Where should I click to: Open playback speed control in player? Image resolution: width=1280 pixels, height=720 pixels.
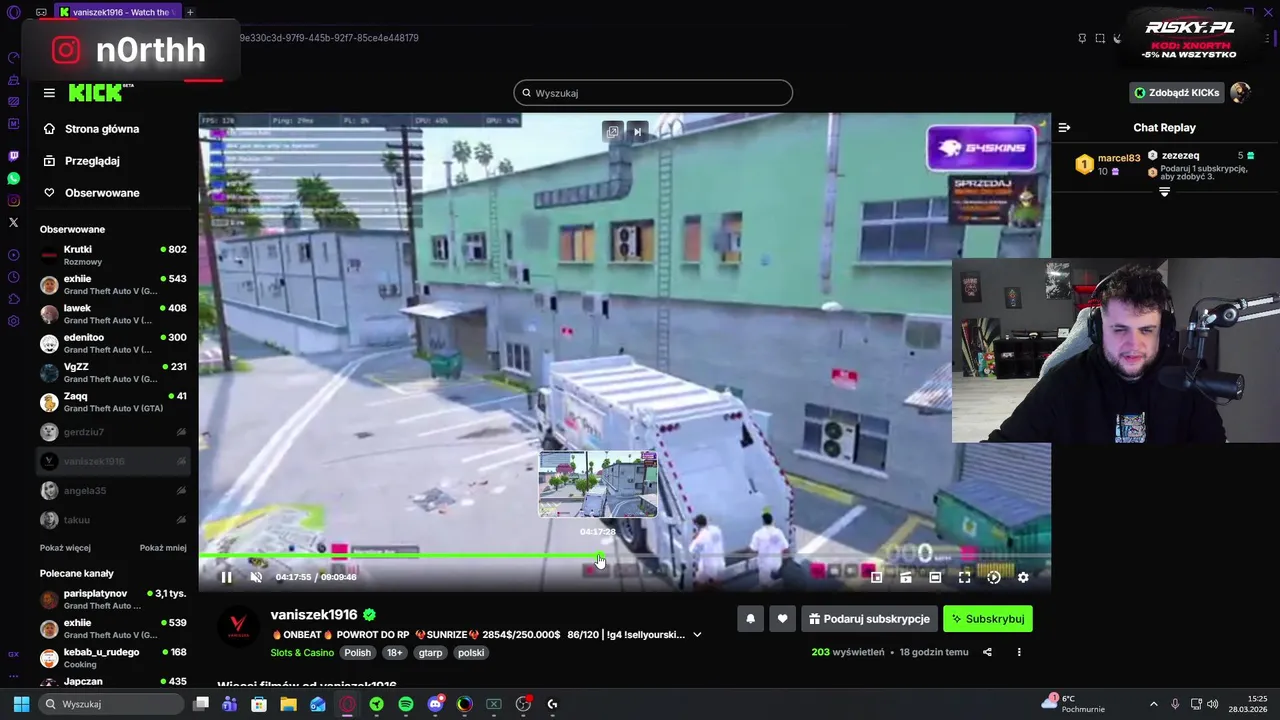[x=994, y=577]
